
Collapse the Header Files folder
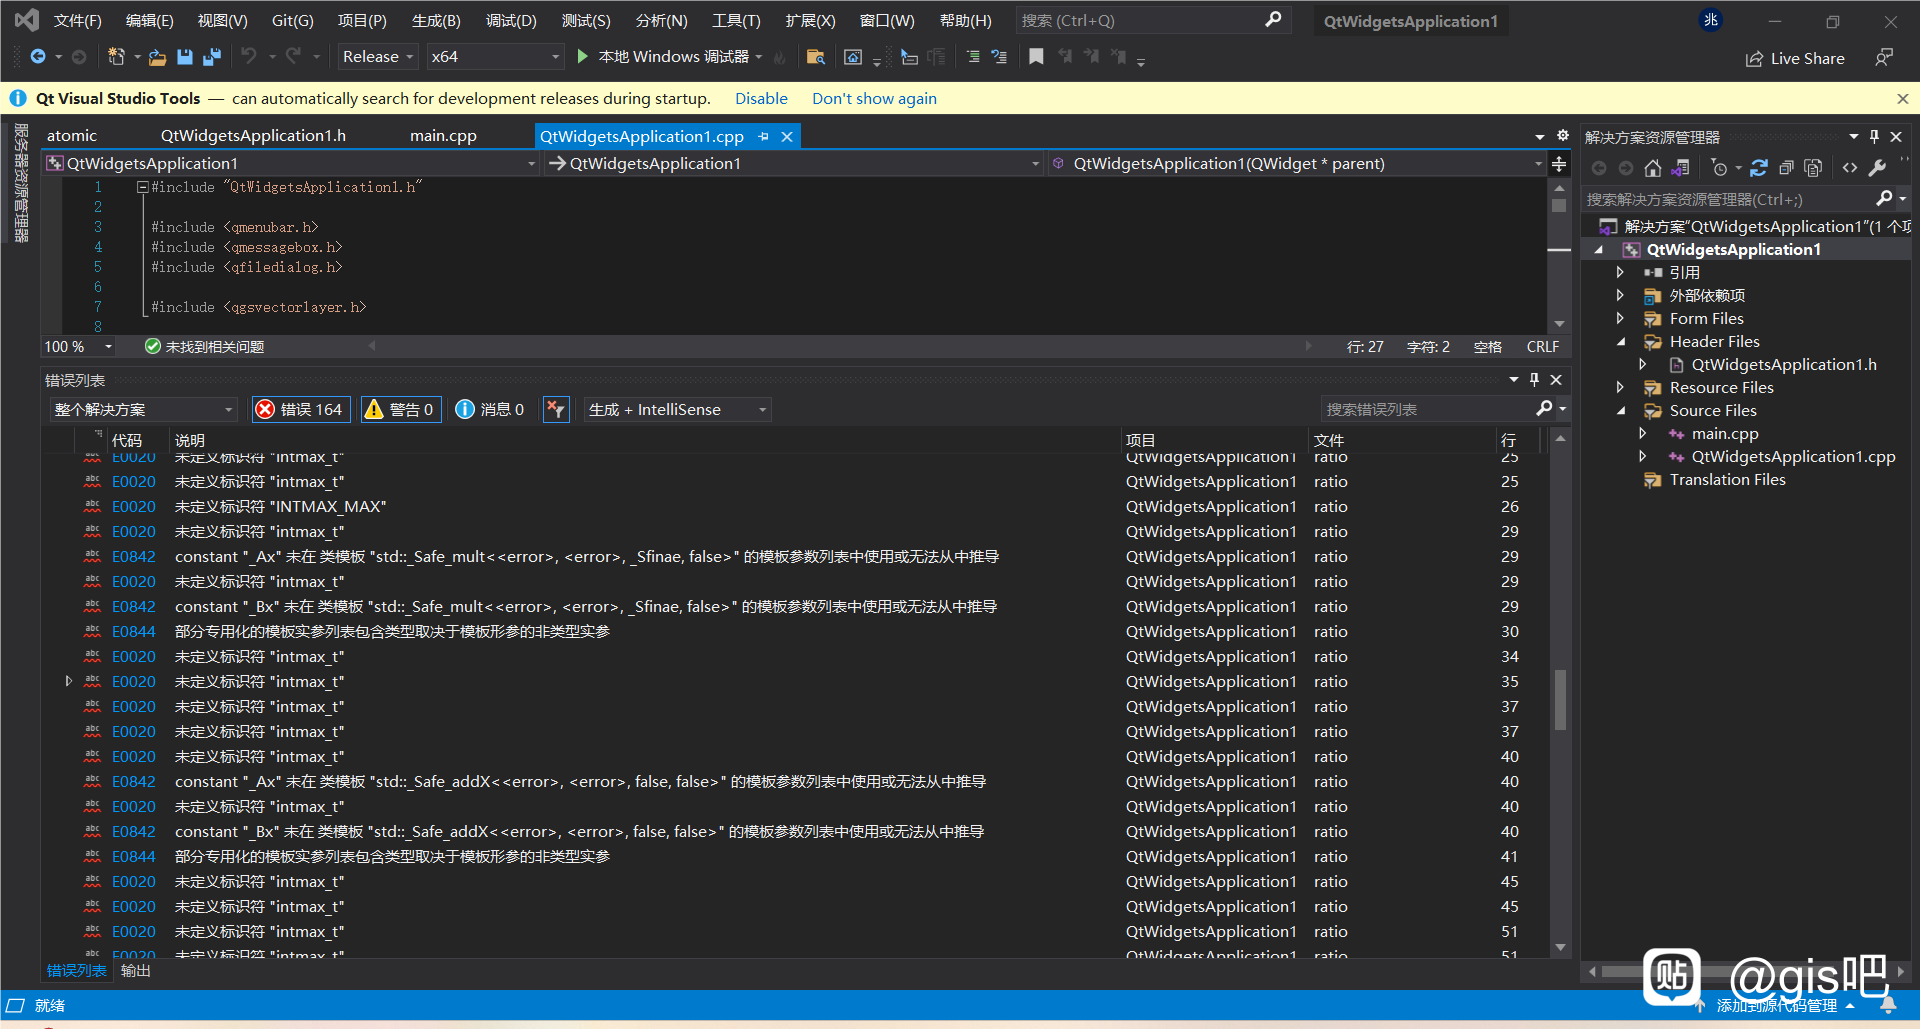1621,342
